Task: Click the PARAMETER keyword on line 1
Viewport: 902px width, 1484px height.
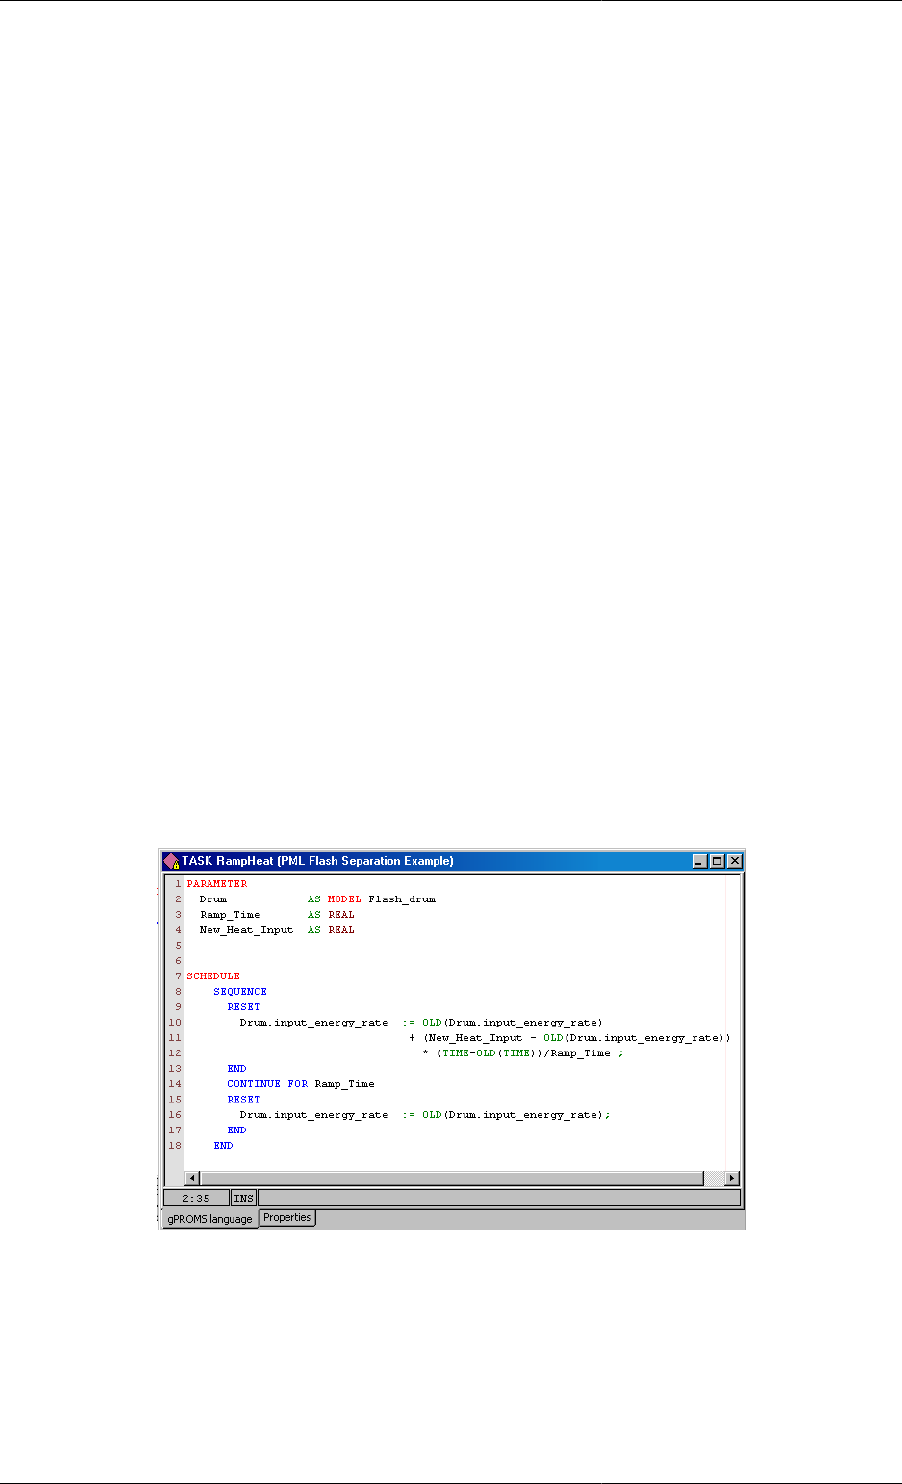Action: (217, 884)
